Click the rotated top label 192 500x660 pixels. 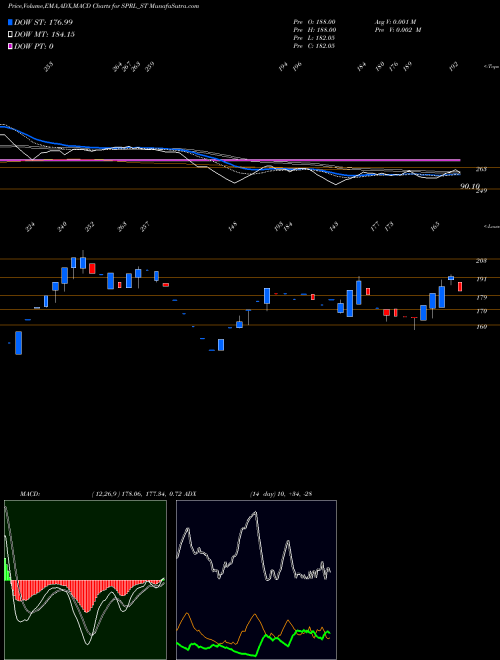[x=453, y=67]
